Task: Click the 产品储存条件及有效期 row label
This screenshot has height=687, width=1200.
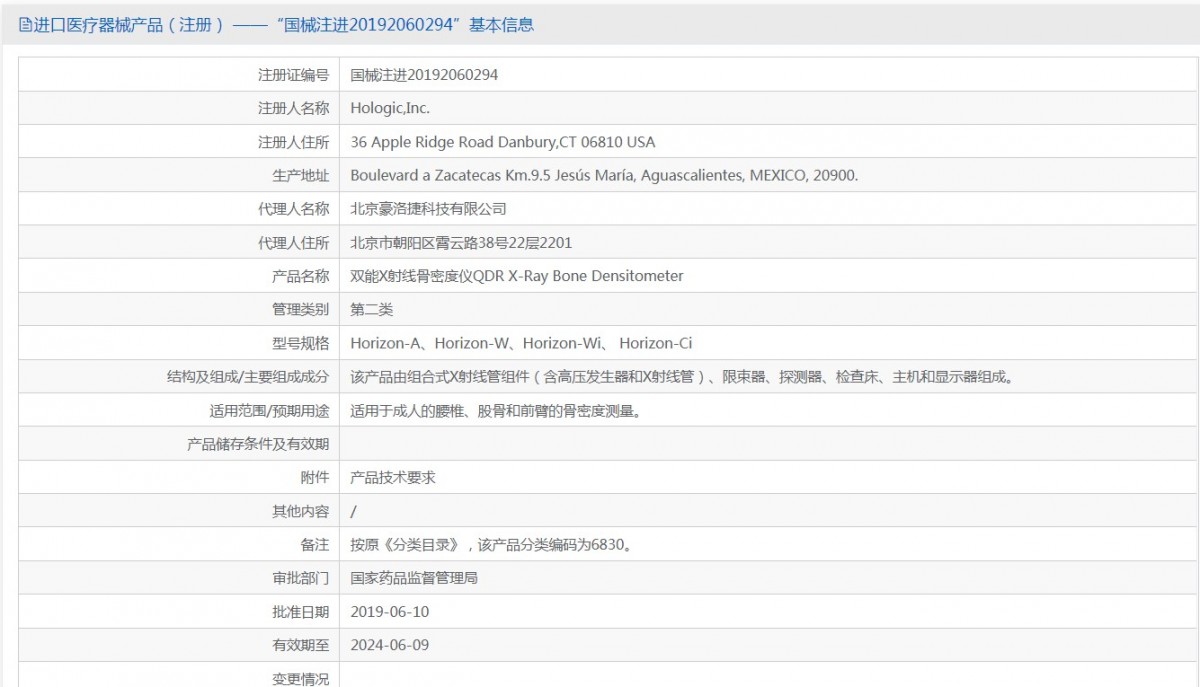Action: 258,444
